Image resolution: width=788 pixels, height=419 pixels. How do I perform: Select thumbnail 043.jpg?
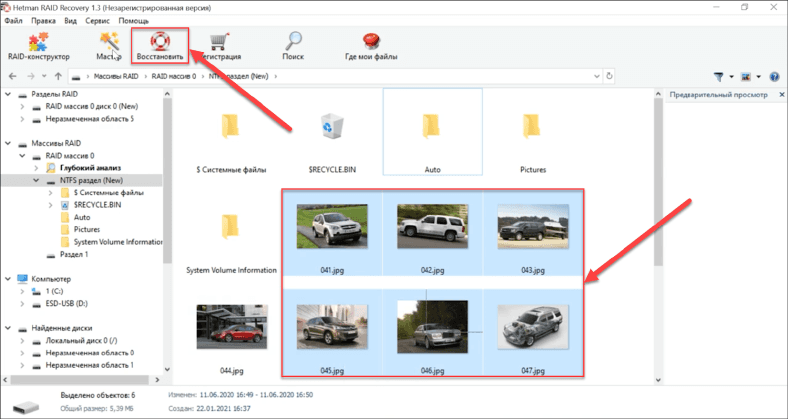[533, 226]
